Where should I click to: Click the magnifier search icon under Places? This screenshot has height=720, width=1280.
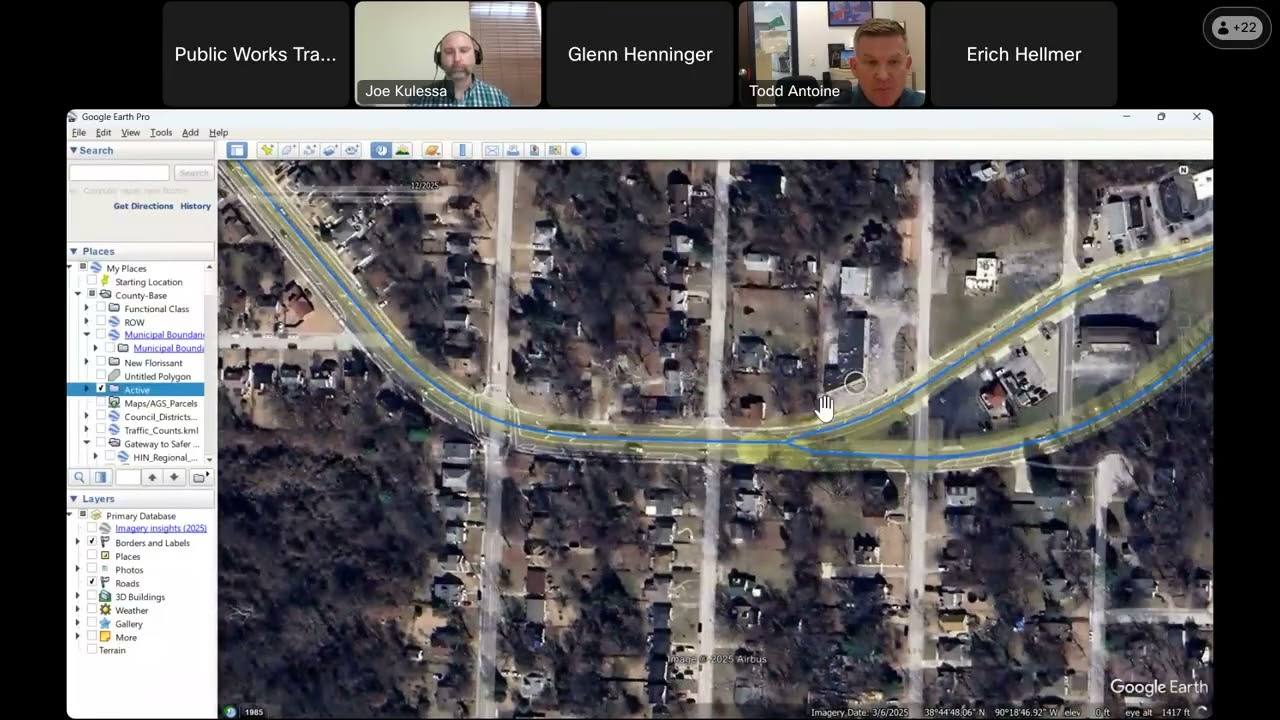pos(79,477)
